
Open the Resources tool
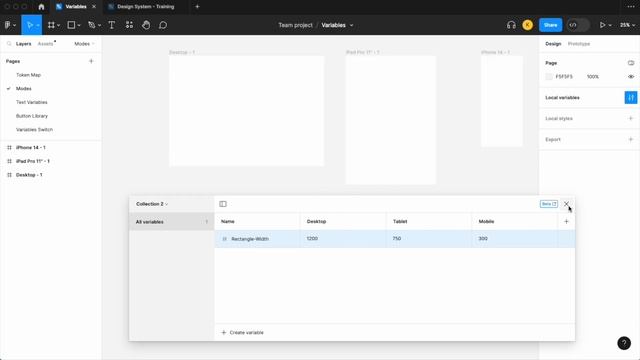click(129, 25)
